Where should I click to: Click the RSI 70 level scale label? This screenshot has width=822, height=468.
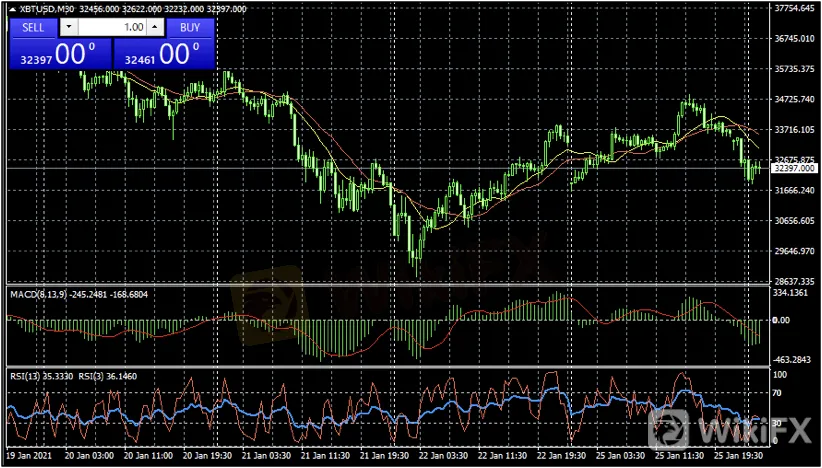click(x=780, y=395)
